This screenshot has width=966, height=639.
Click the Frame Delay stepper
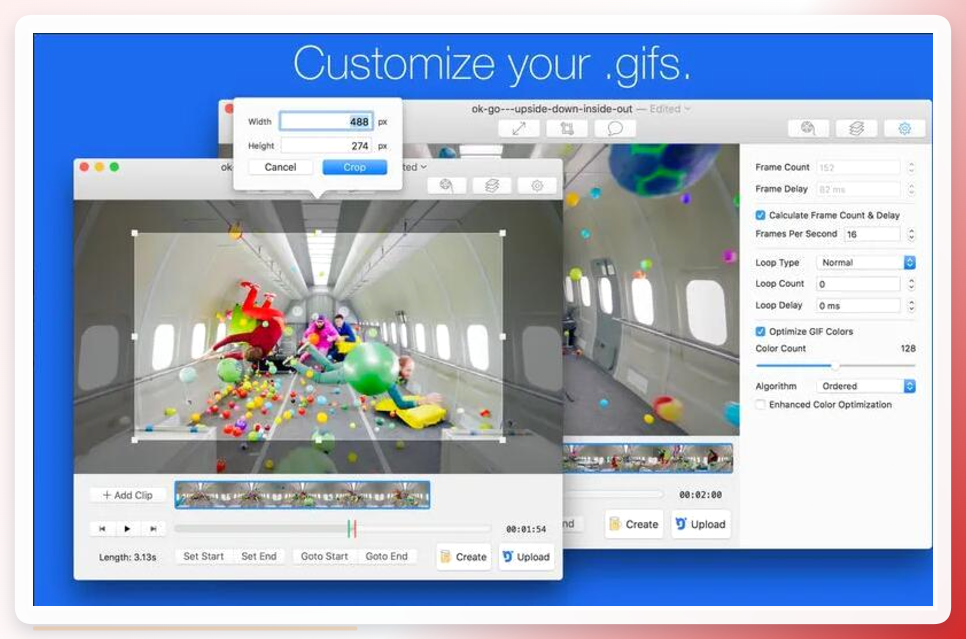click(x=911, y=189)
